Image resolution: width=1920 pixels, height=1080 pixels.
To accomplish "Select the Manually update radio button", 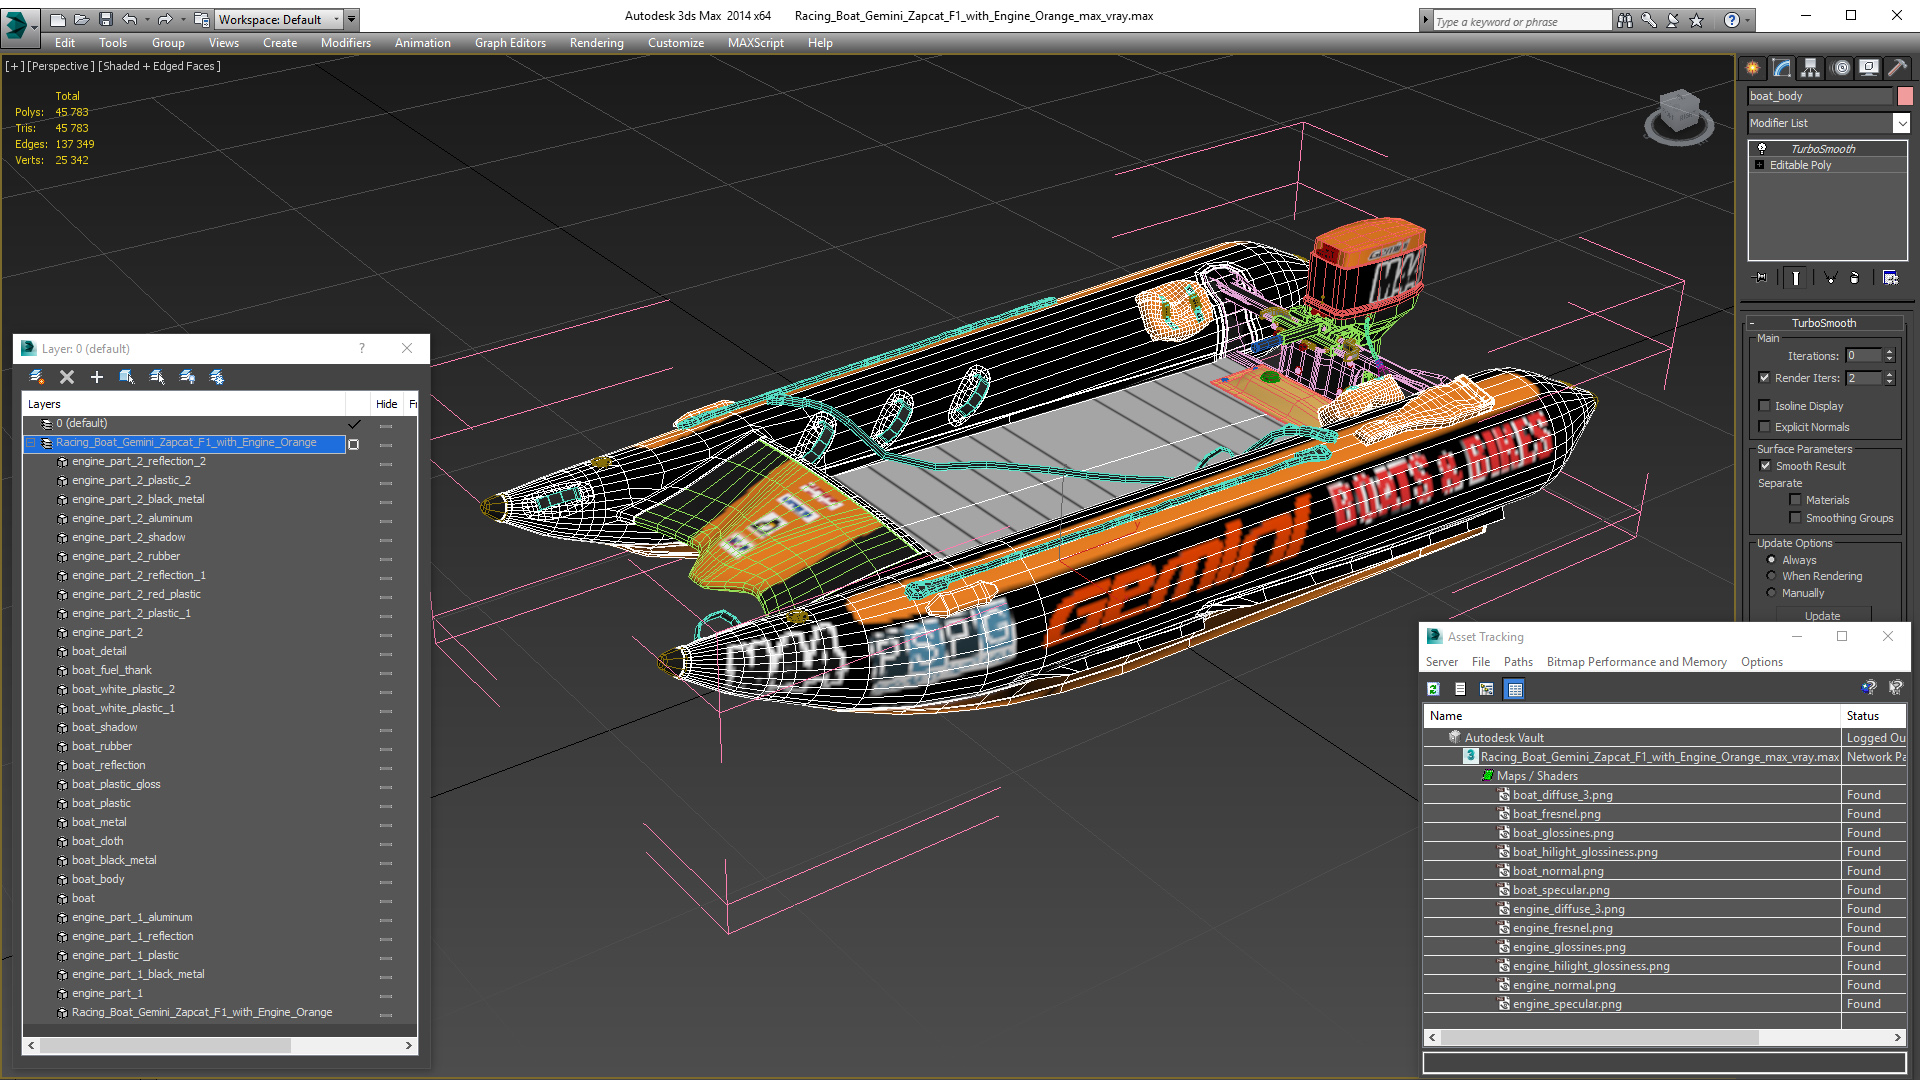I will 1772,593.
